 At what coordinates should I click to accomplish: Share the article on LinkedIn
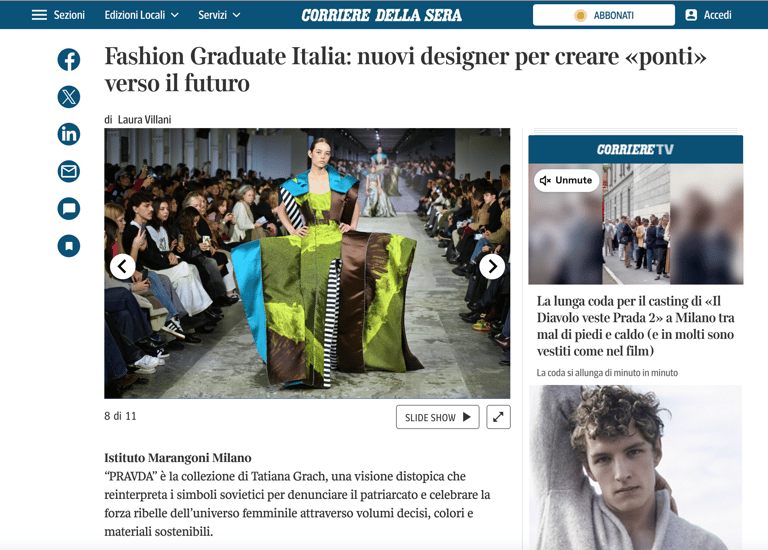click(69, 134)
